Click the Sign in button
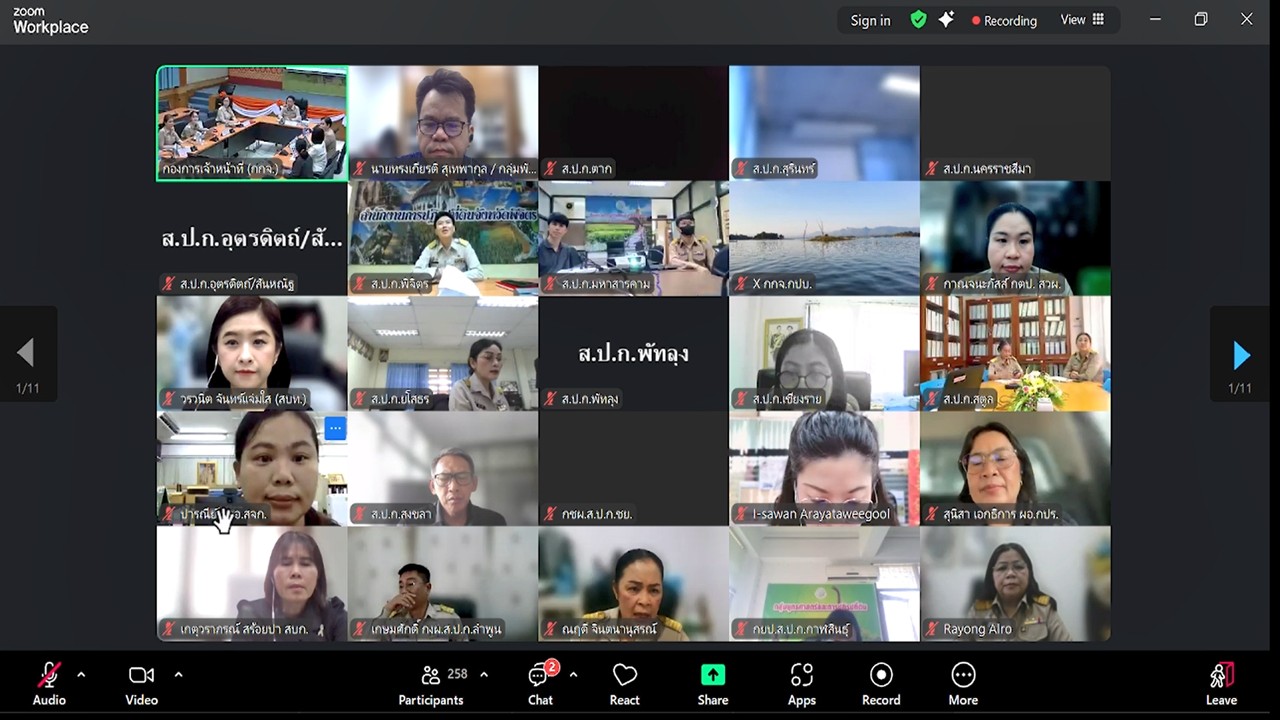The image size is (1280, 720). click(x=869, y=20)
